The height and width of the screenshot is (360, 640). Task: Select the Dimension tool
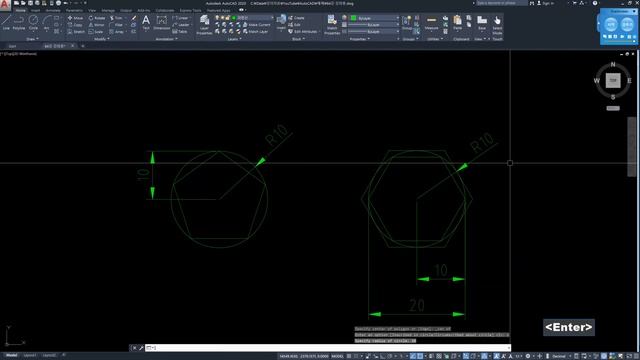(x=162, y=23)
